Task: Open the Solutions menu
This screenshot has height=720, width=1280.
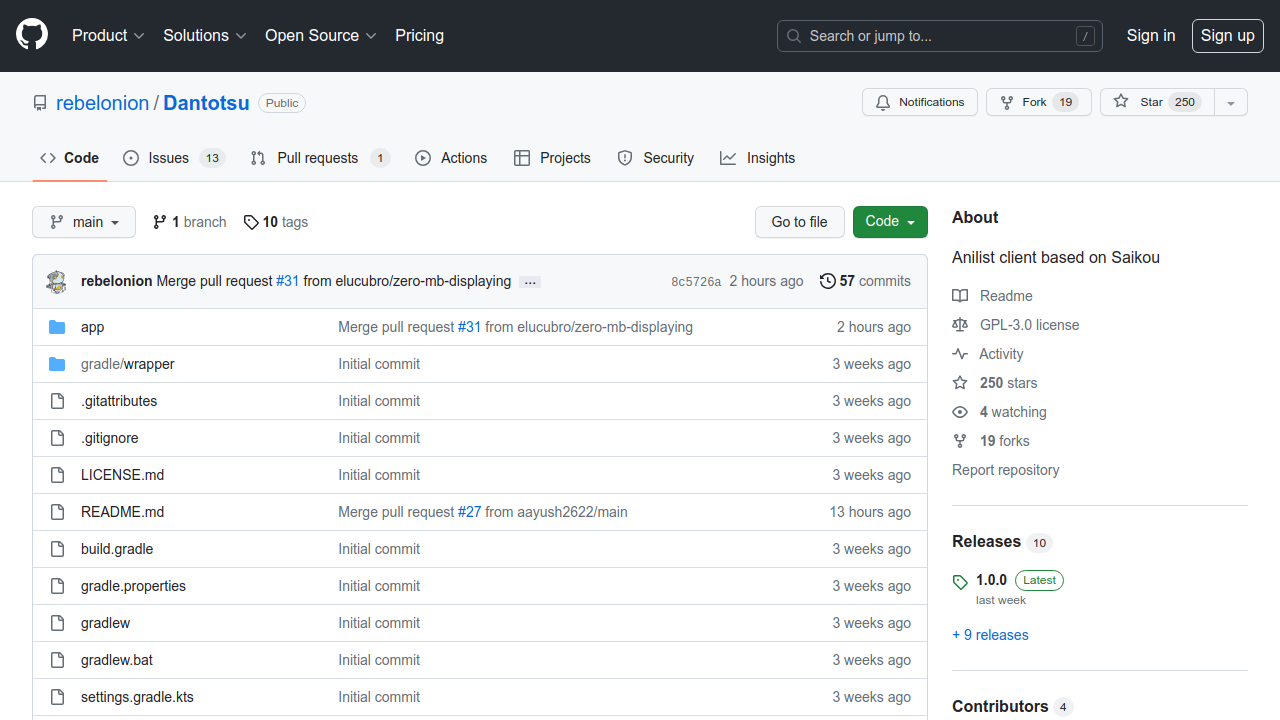Action: 204,36
